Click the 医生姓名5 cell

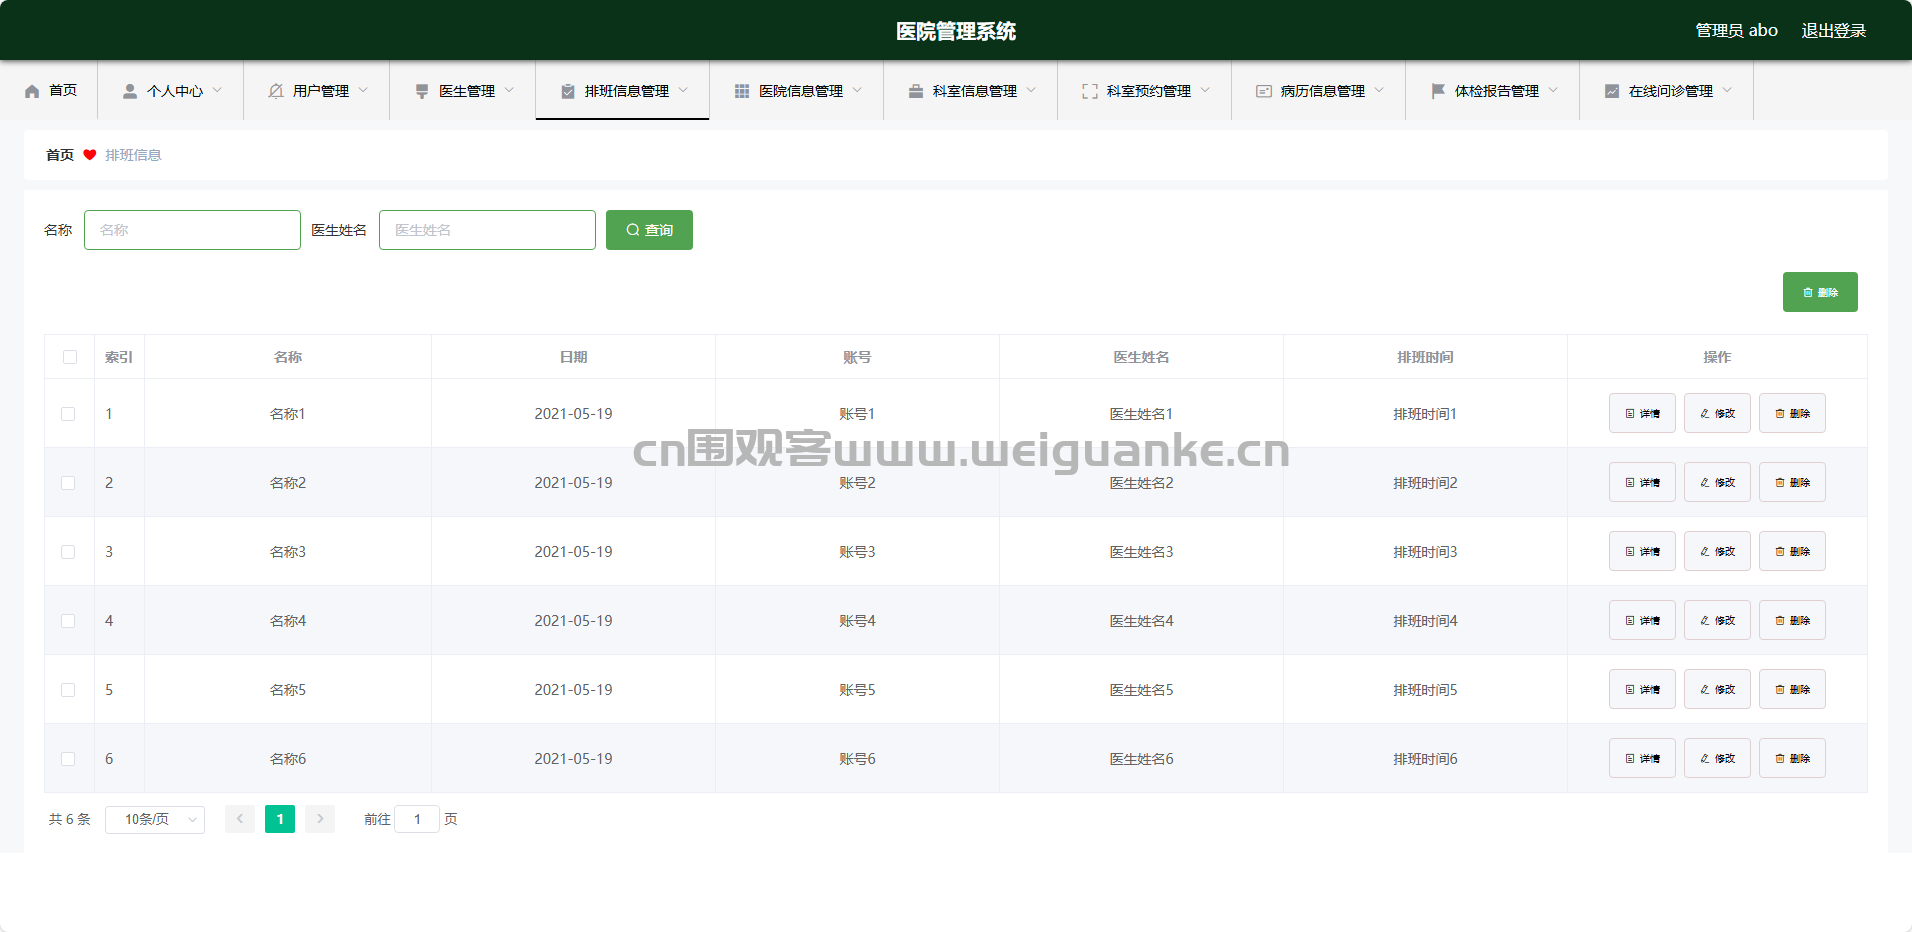click(x=1141, y=690)
